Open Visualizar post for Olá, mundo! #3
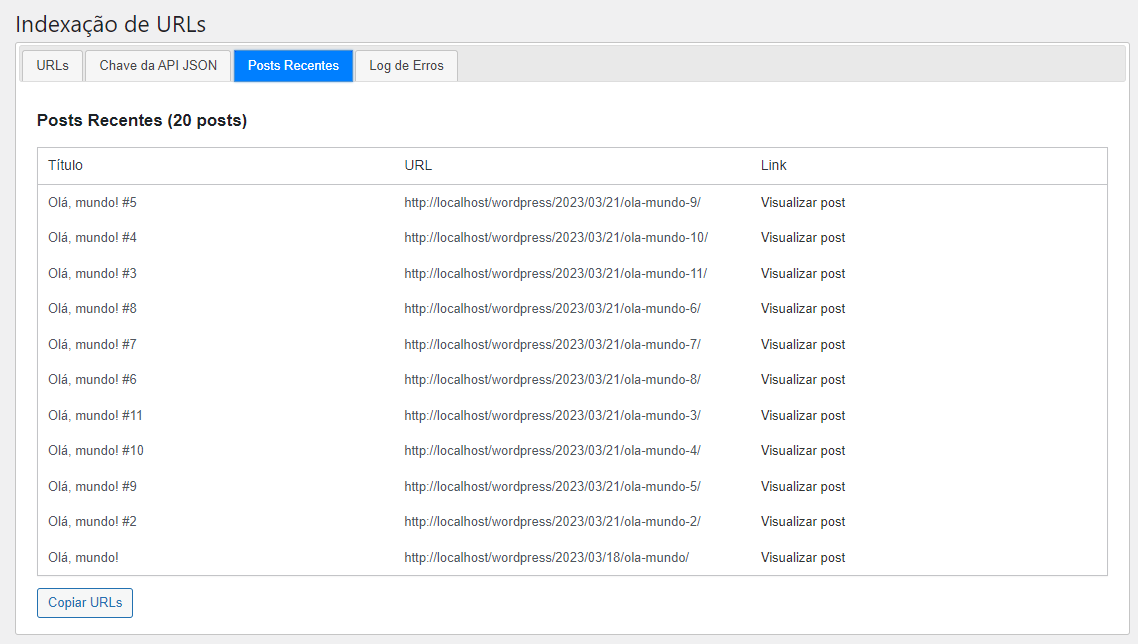1138x644 pixels. (803, 274)
